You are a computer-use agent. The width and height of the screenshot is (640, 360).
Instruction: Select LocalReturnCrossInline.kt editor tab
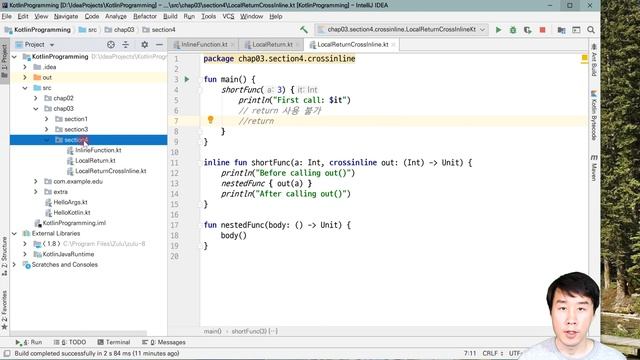pos(352,44)
